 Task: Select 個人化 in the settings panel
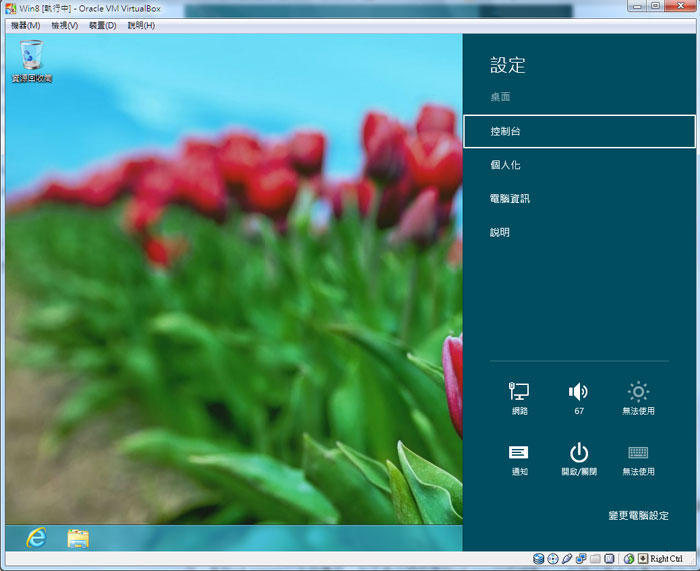click(x=505, y=165)
